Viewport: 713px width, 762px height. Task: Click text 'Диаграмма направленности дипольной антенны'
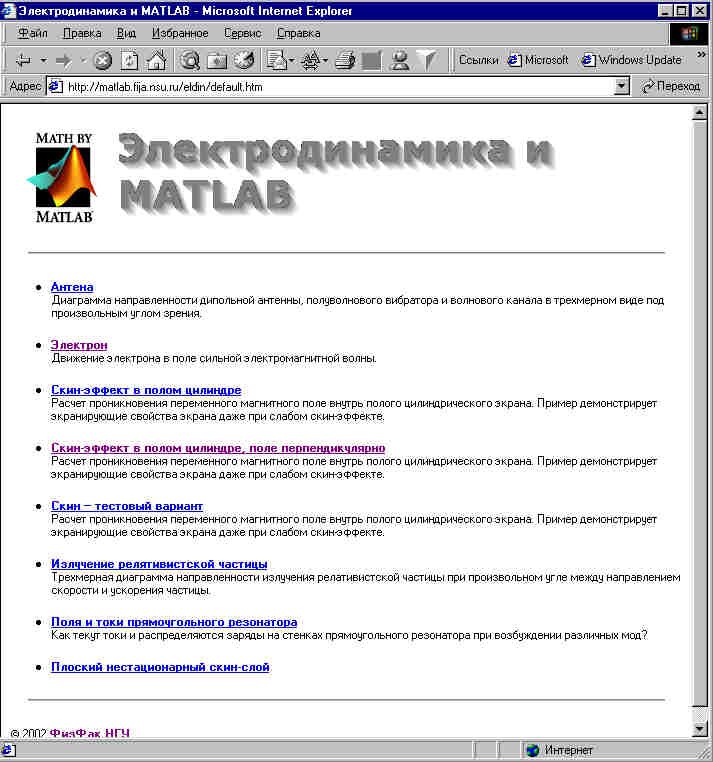177,301
